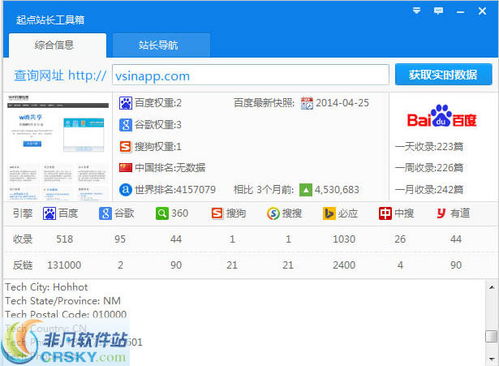The image size is (499, 366).
Task: Open the feedback message icon in title bar
Action: click(x=438, y=11)
